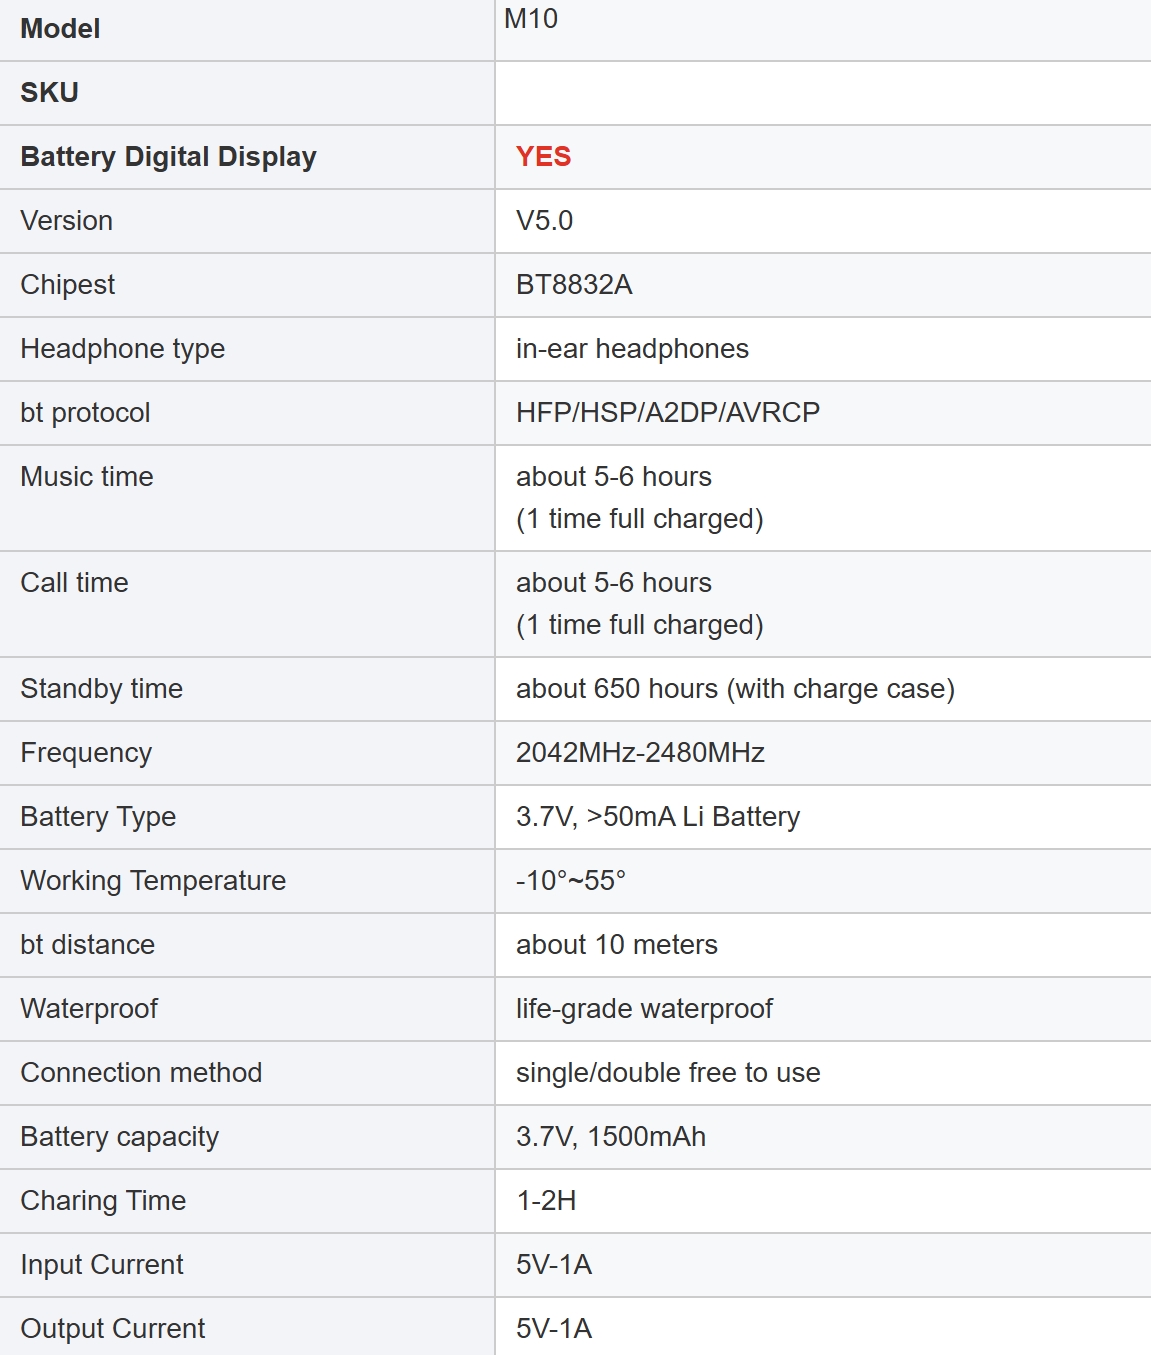
Task: Click the Working Temperature label
Action: coord(153,881)
